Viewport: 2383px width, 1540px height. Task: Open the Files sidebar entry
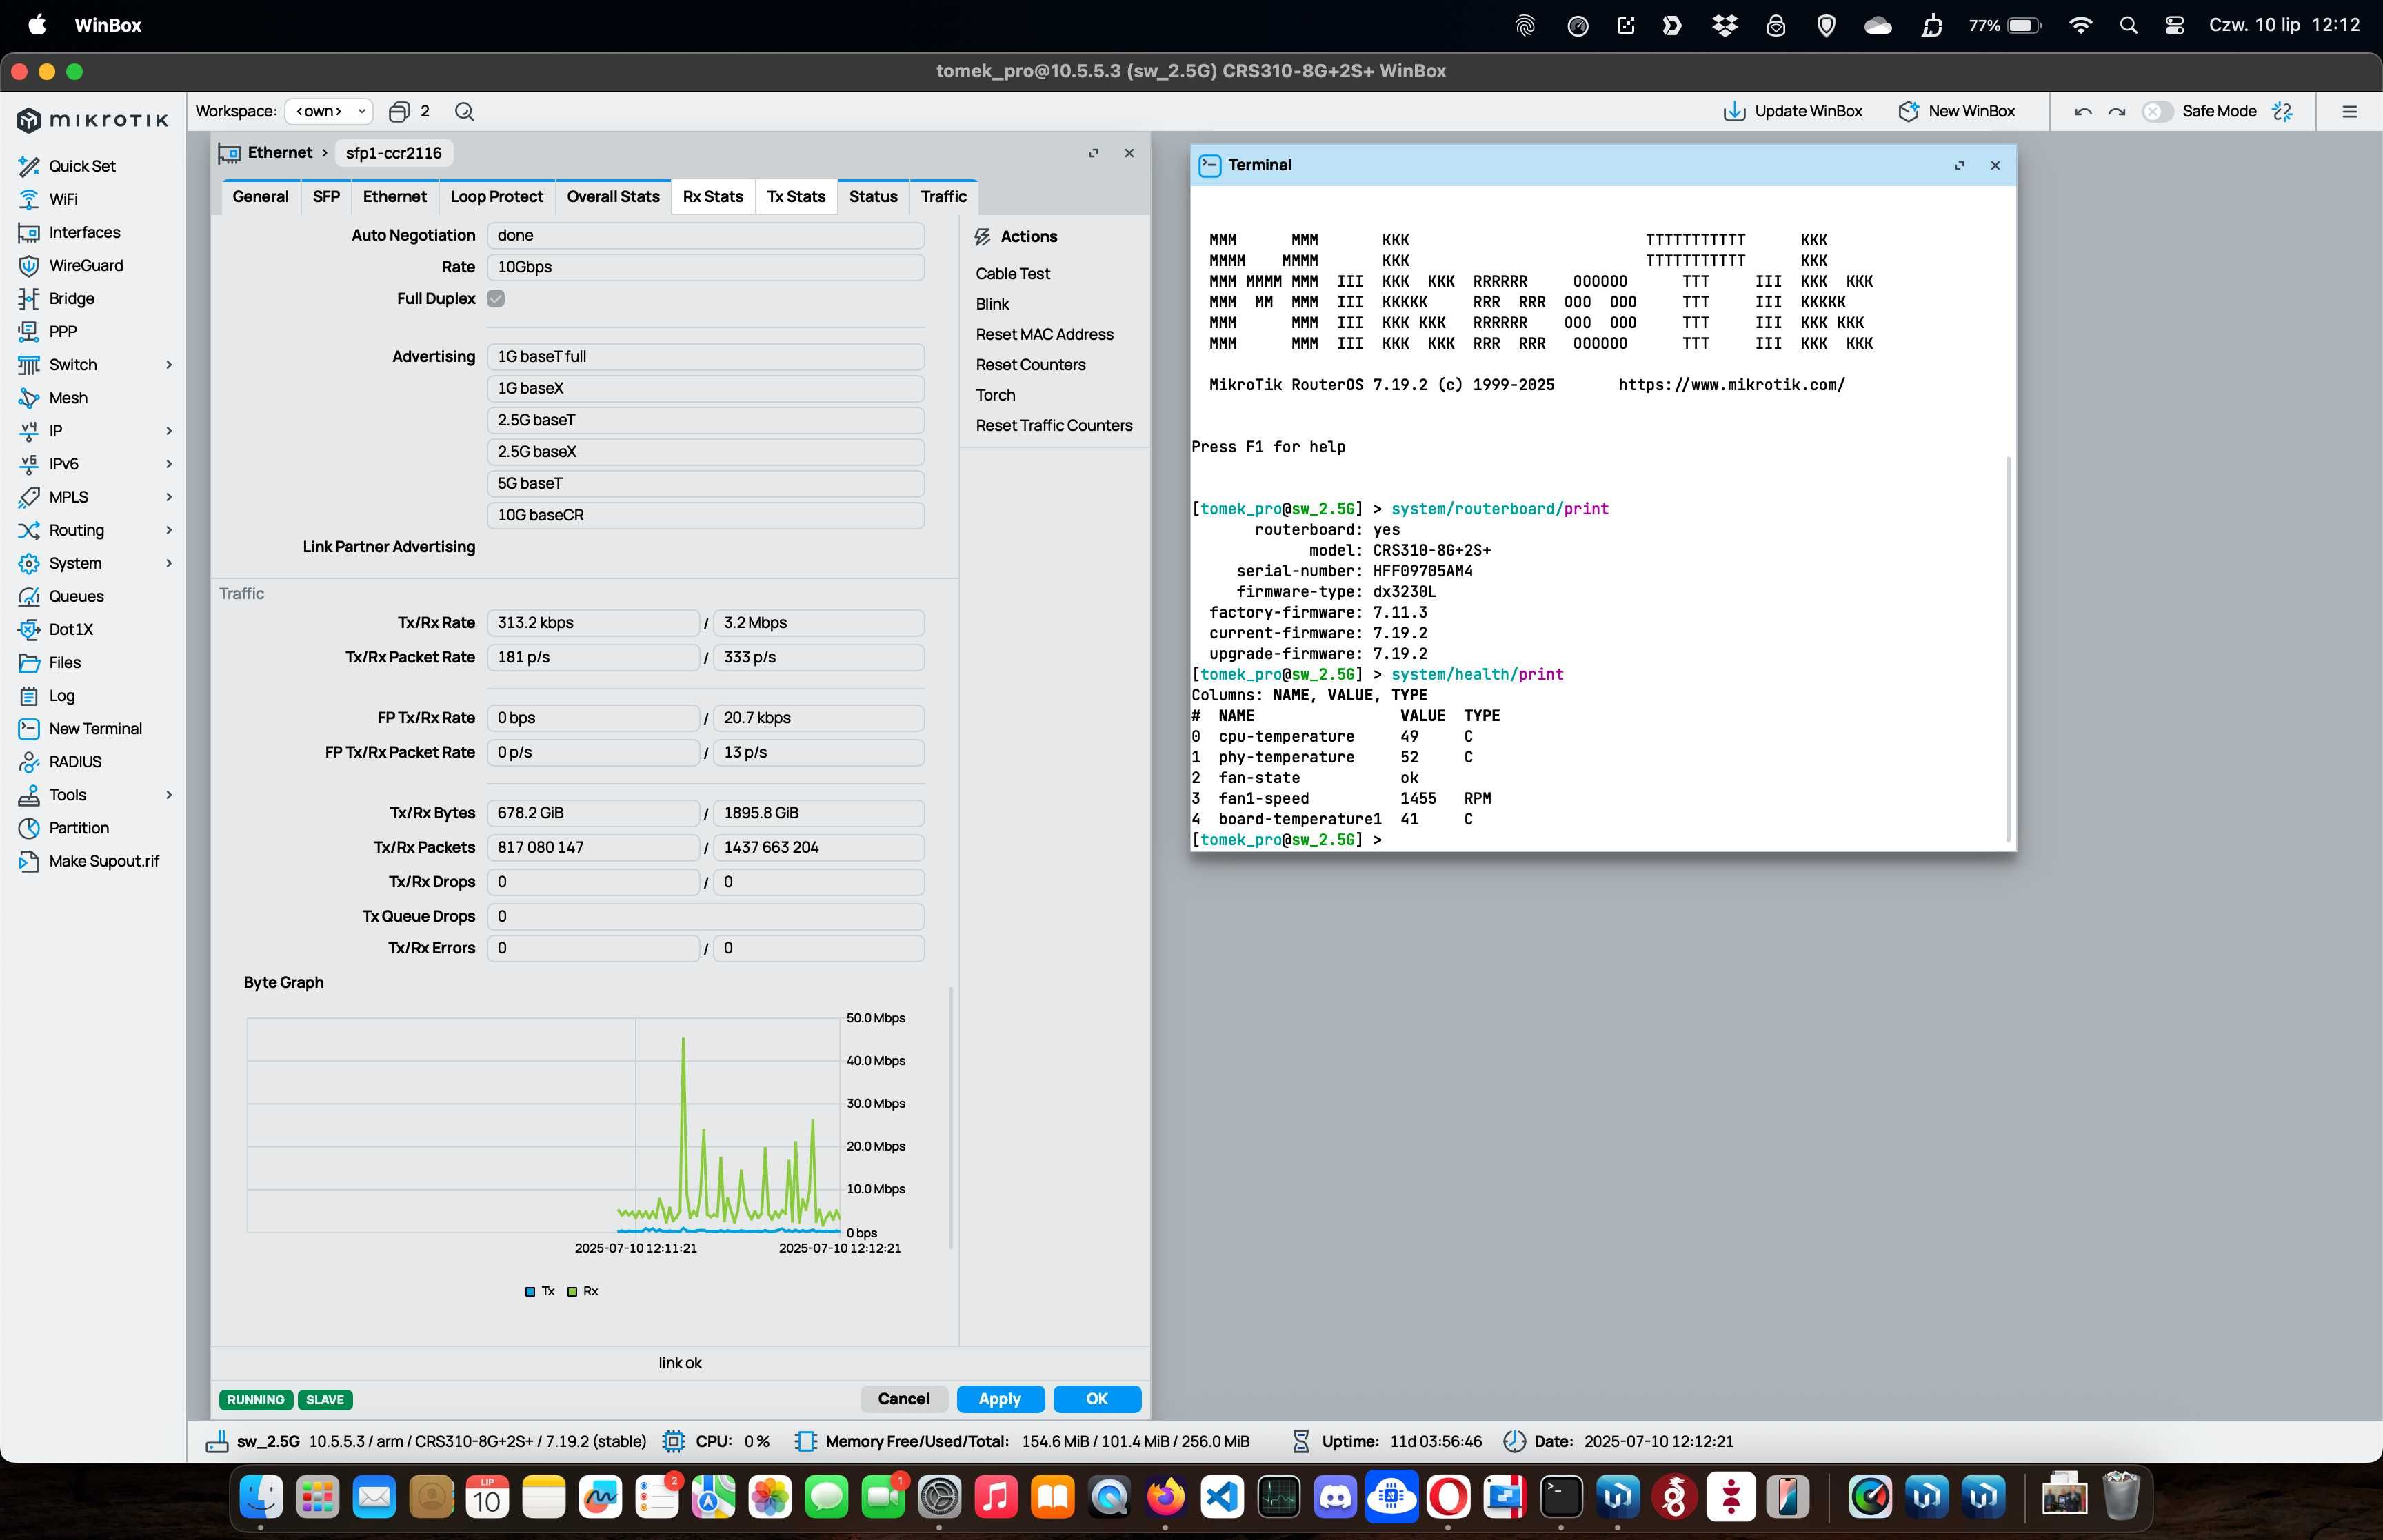tap(64, 662)
